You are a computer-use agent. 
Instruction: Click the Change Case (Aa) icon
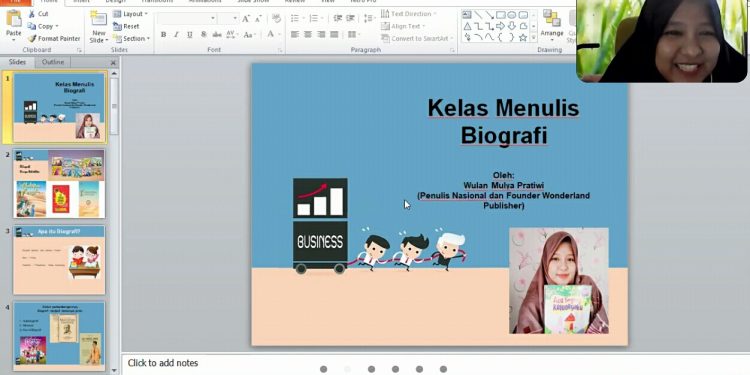tap(249, 34)
